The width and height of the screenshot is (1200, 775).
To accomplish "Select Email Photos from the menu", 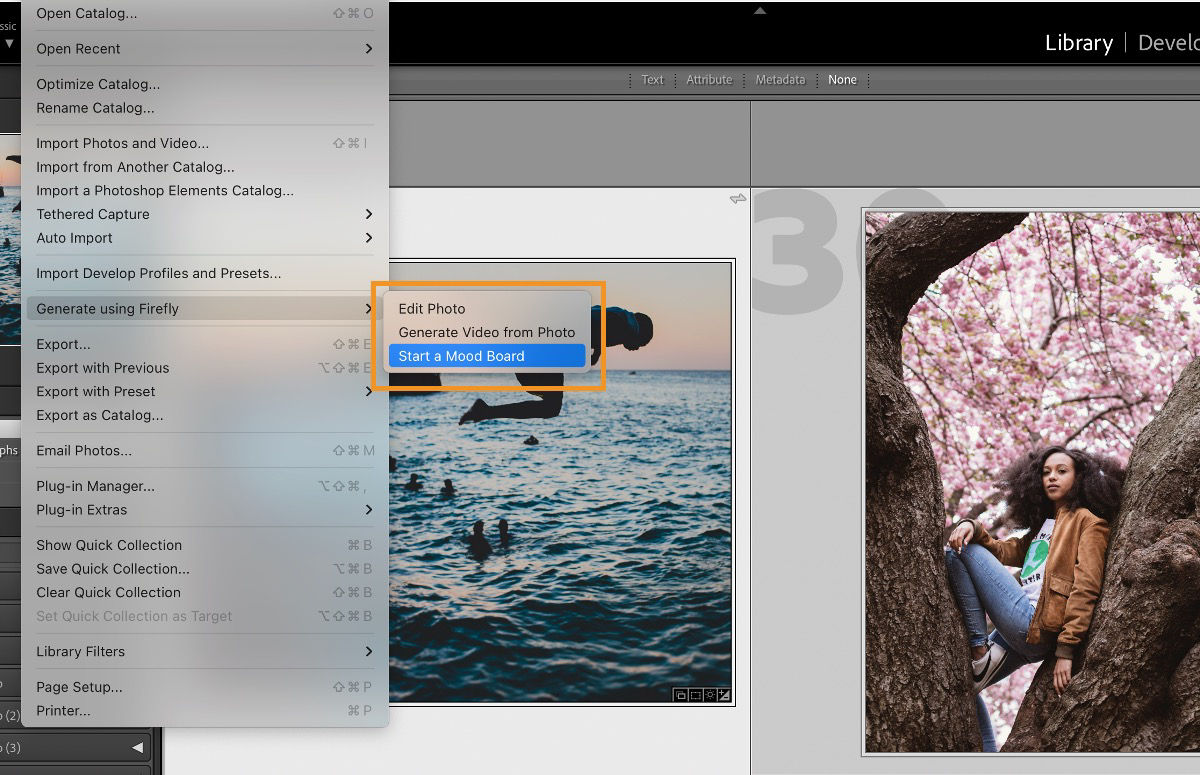I will pyautogui.click(x=84, y=450).
